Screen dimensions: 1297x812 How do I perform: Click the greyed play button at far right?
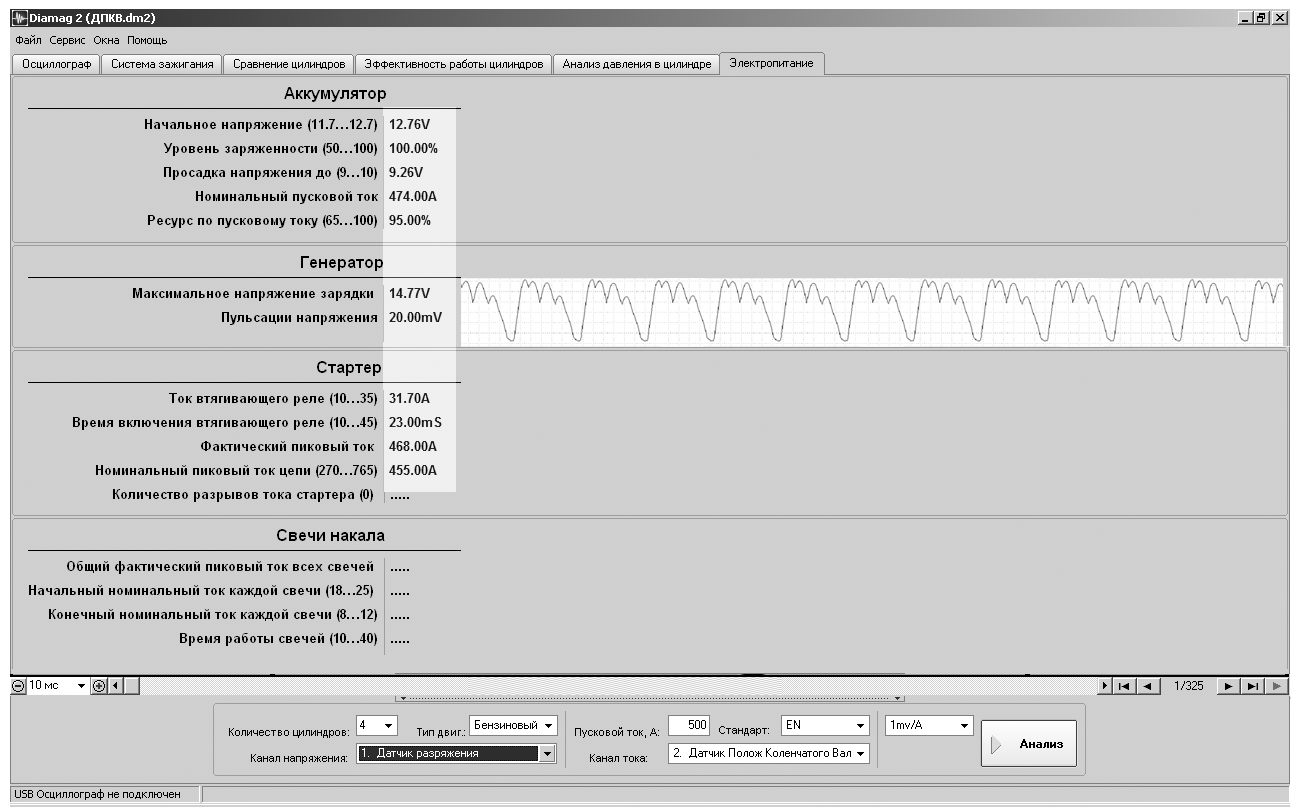click(1276, 686)
